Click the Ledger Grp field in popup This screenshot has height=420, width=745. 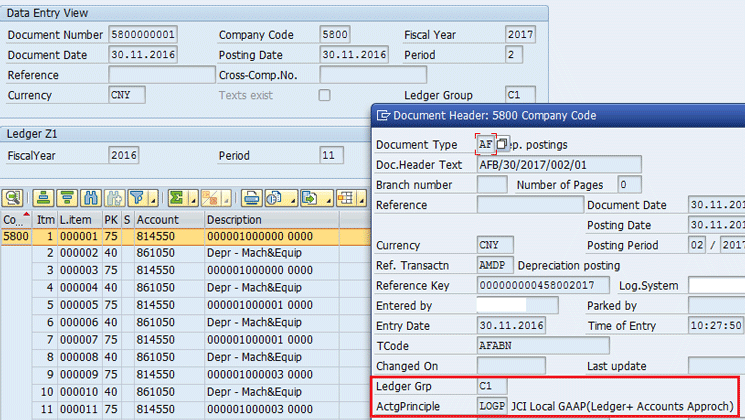pyautogui.click(x=492, y=385)
